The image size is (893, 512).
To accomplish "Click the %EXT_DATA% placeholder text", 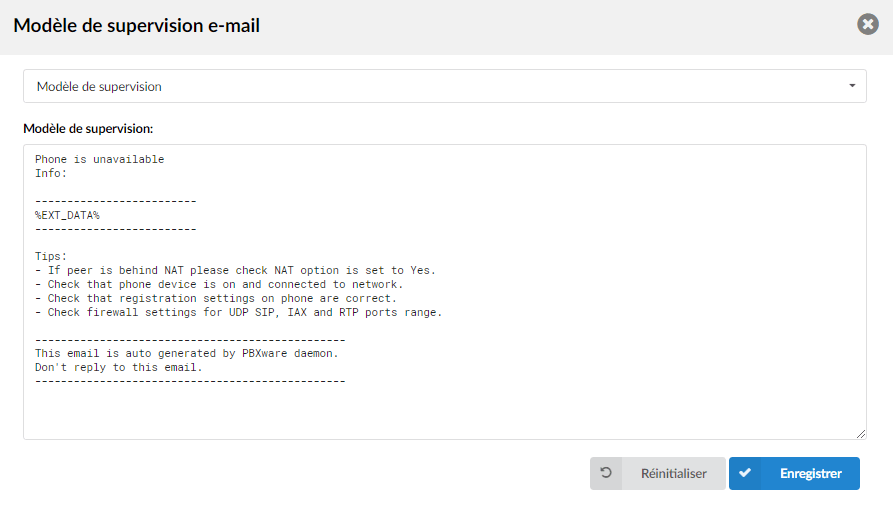I will tap(67, 215).
